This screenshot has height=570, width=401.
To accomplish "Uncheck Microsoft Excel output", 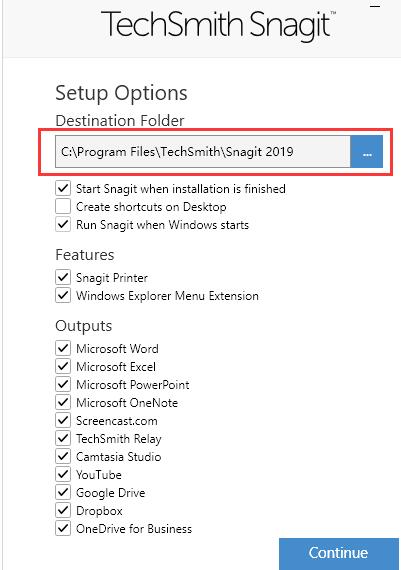I will point(63,366).
